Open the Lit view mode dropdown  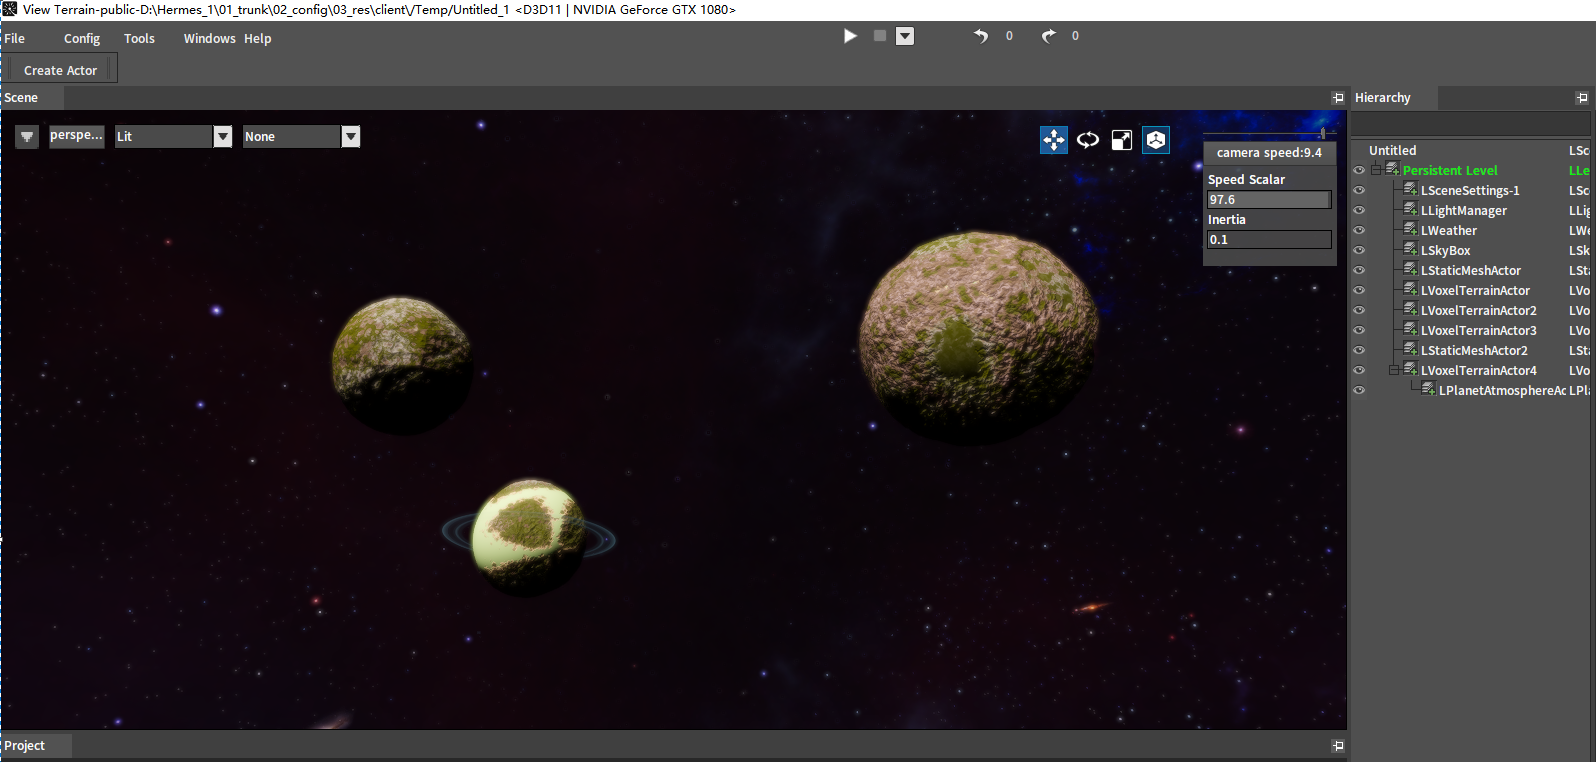point(223,137)
